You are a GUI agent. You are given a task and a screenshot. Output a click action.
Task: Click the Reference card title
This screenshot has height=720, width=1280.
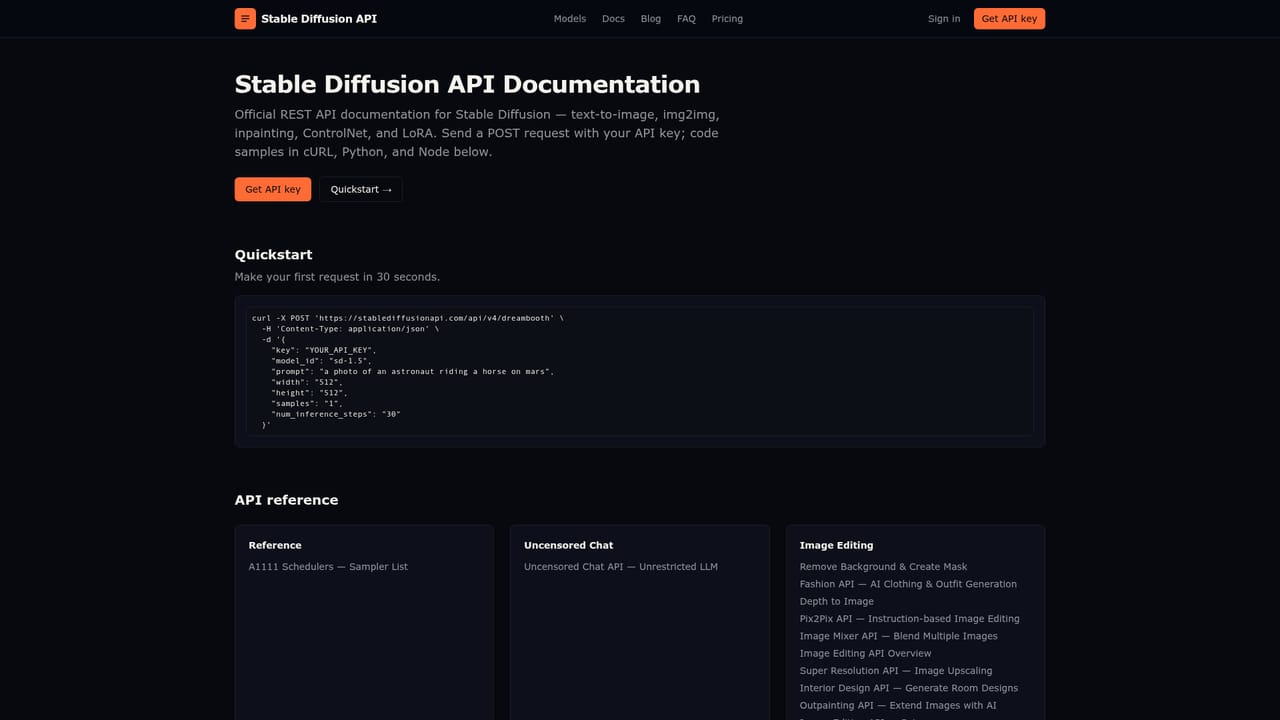[x=275, y=545]
